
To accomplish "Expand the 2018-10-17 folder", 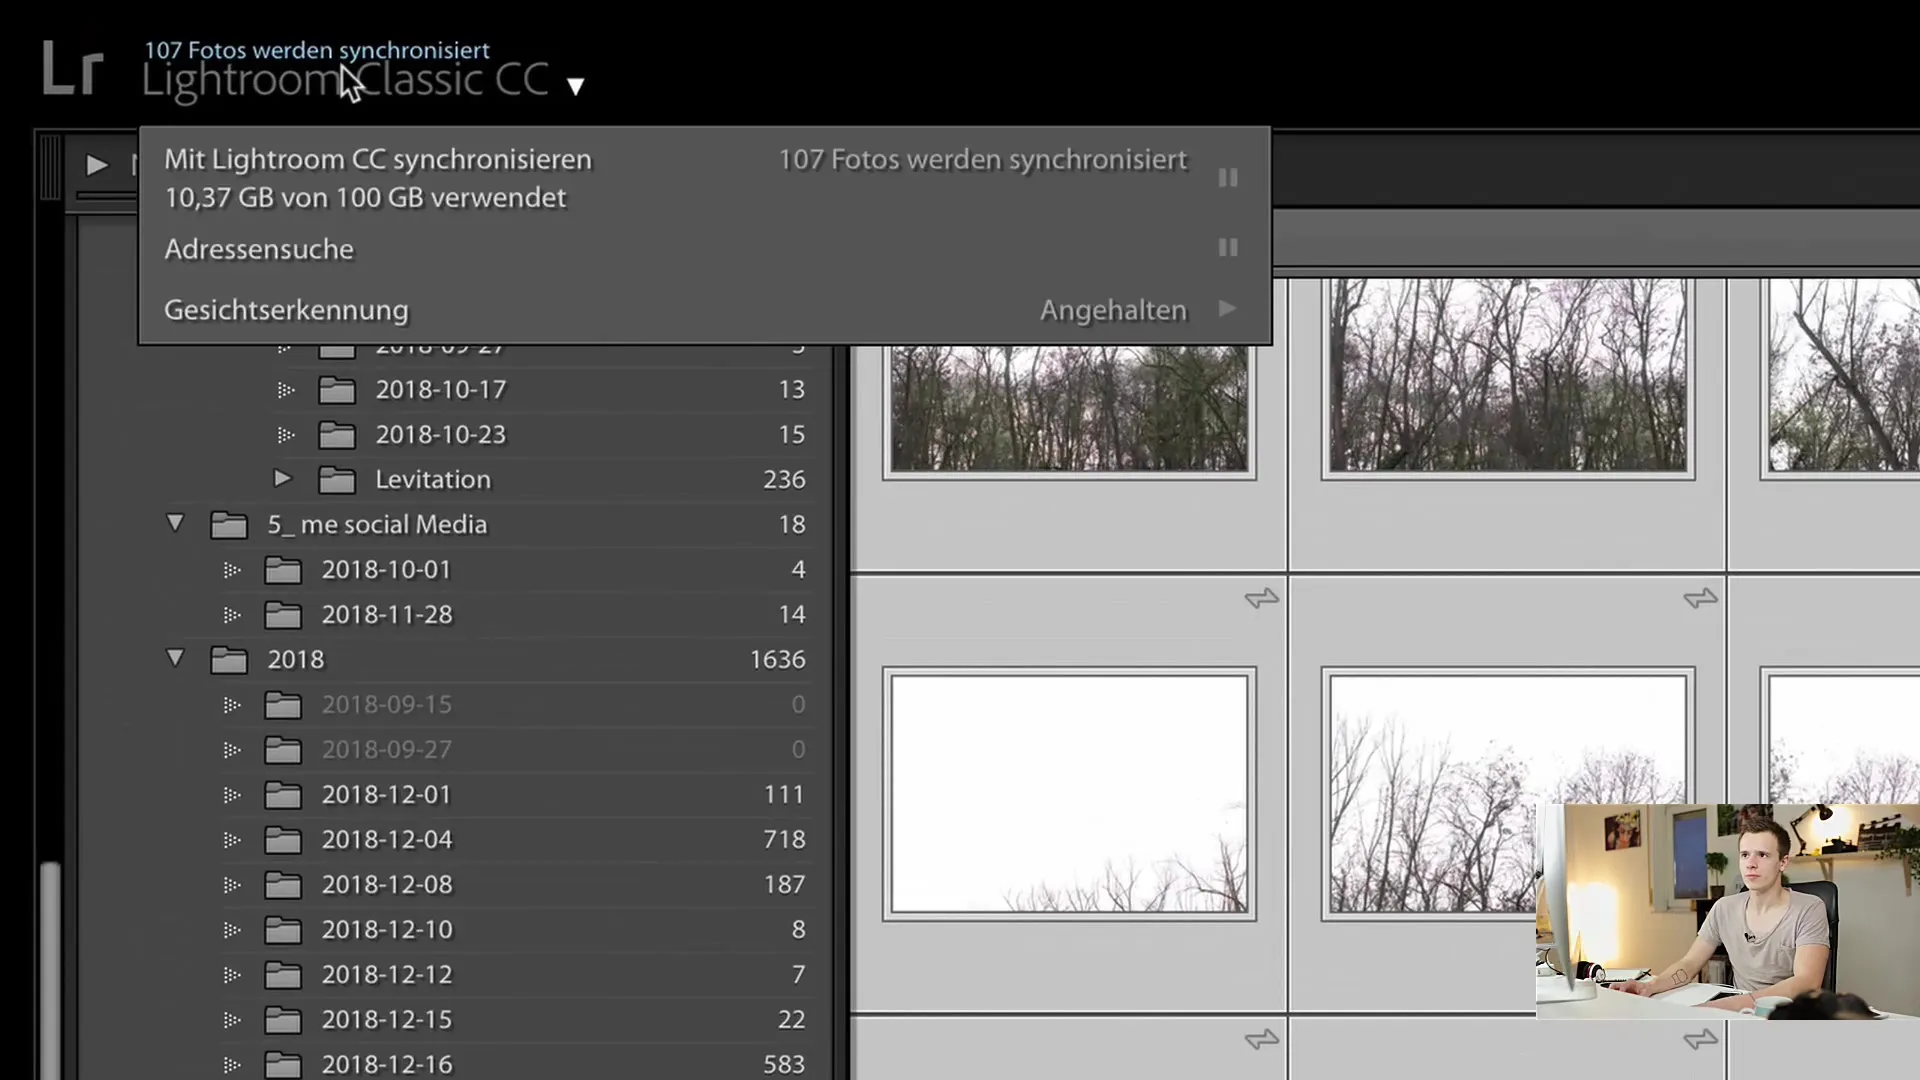I will (285, 390).
